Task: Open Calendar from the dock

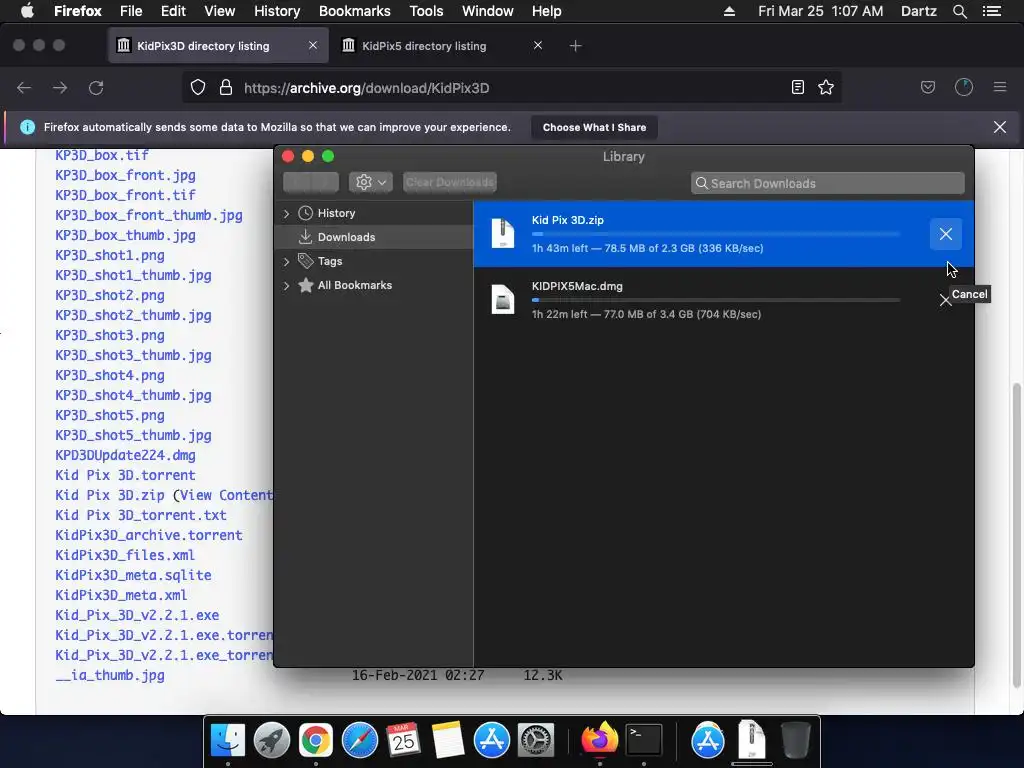Action: click(x=403, y=741)
